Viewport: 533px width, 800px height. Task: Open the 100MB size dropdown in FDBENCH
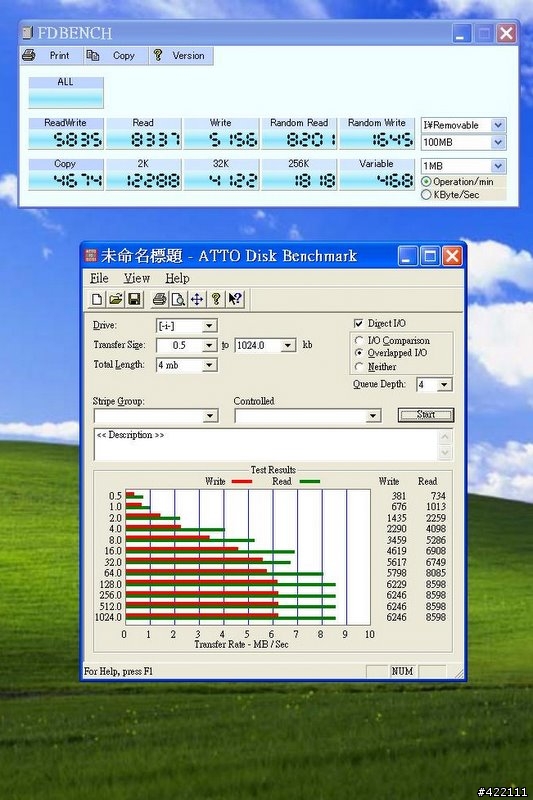click(x=498, y=142)
